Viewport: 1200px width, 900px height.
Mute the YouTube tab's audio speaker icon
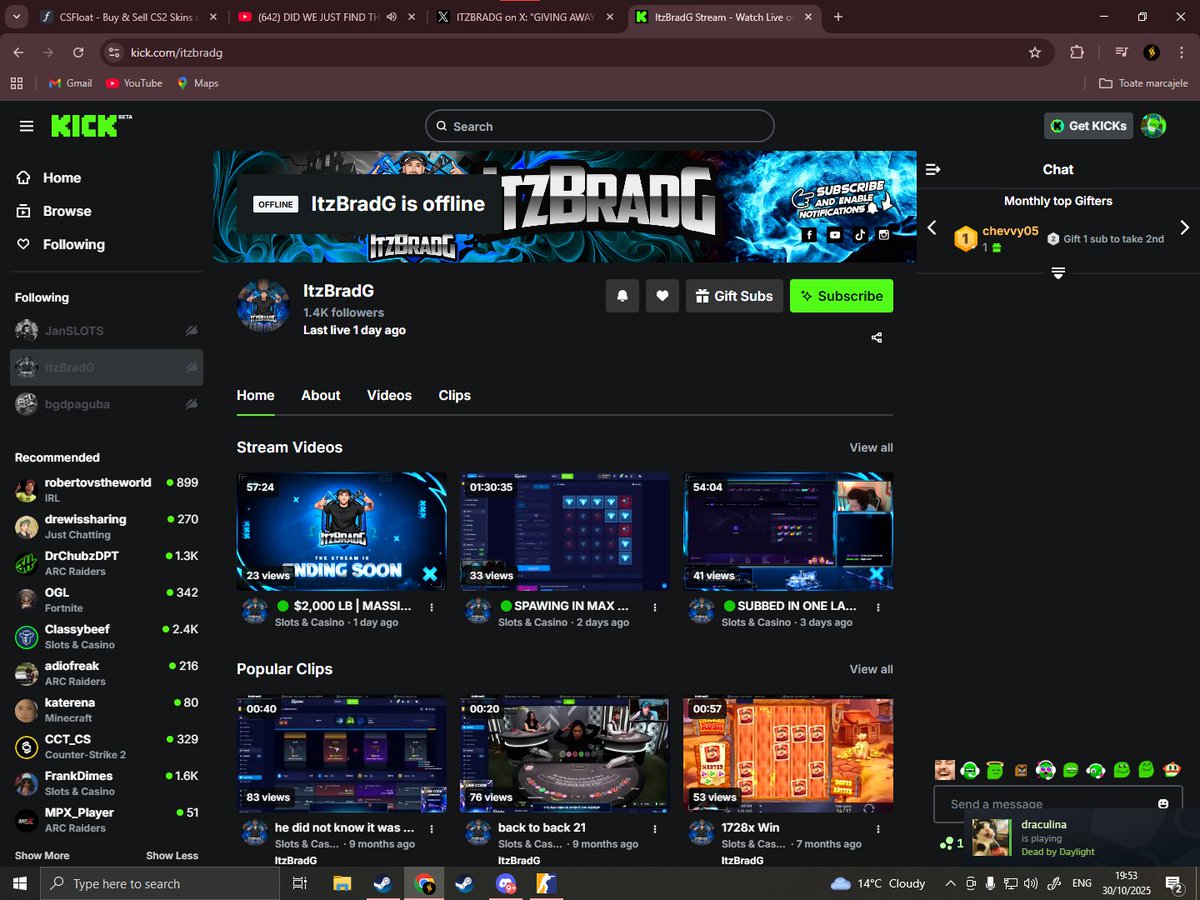(x=392, y=17)
